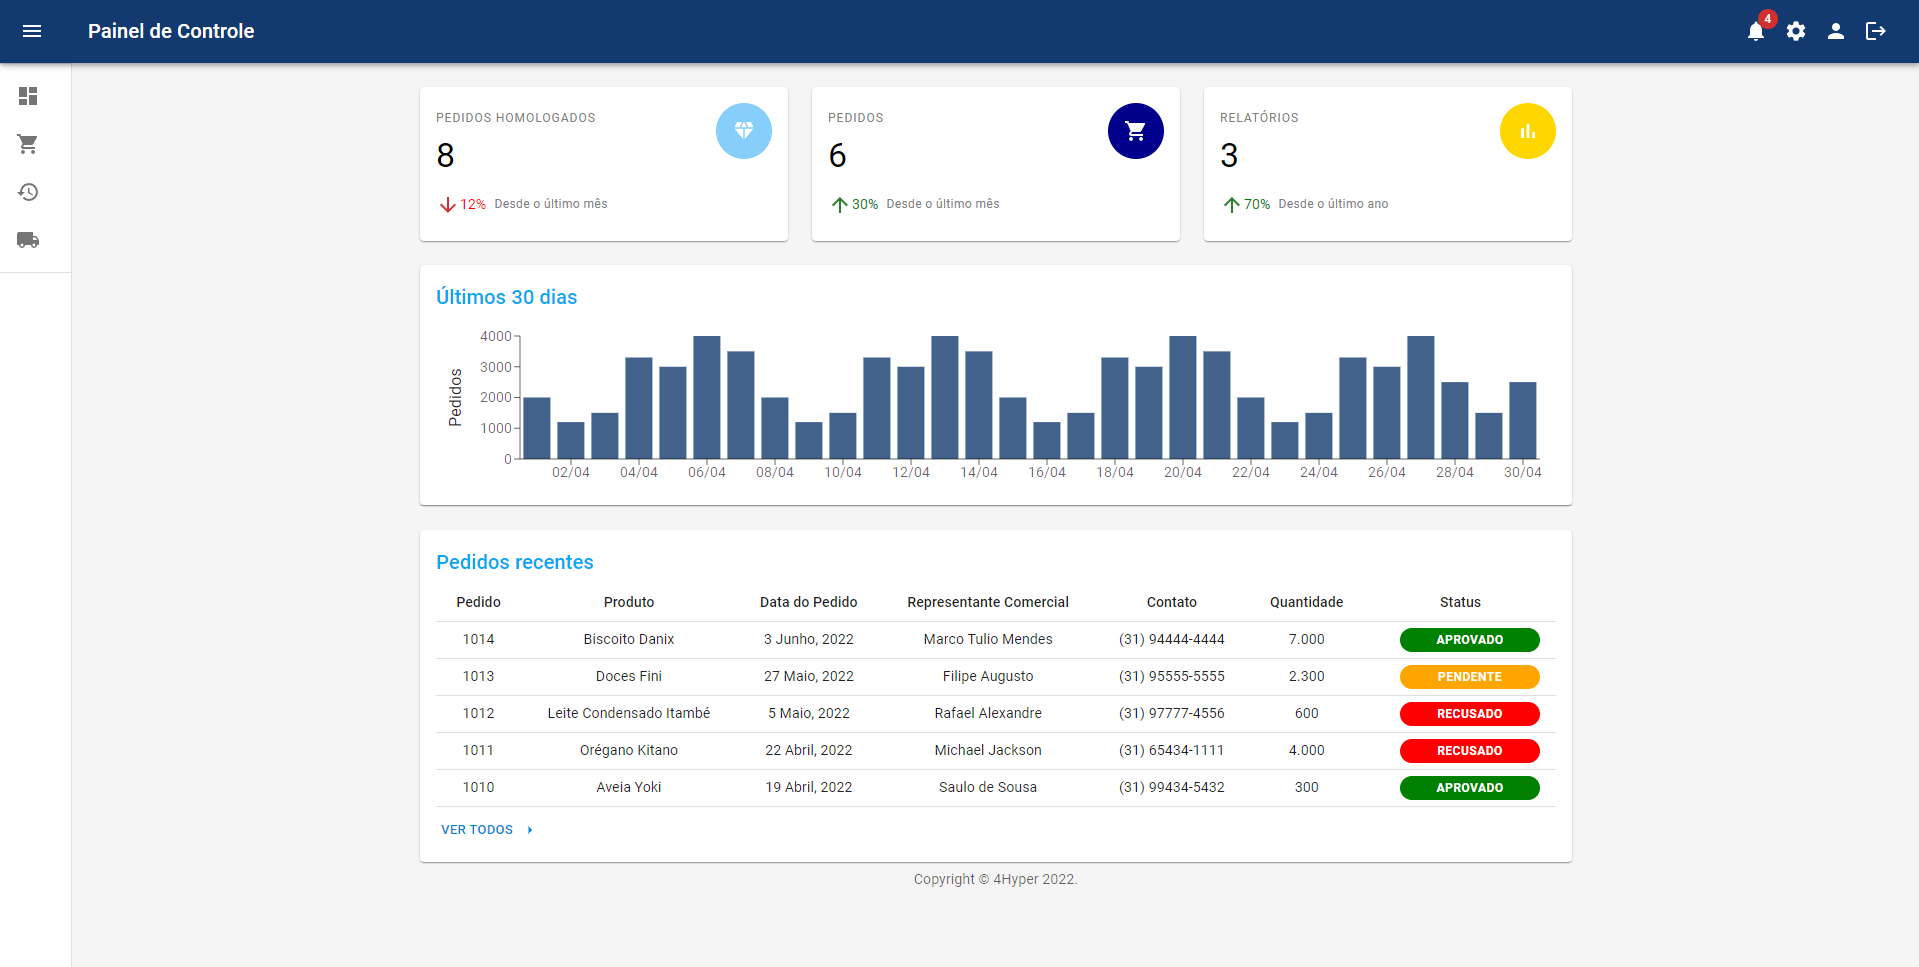The height and width of the screenshot is (967, 1919).
Task: Open the hamburger navigation menu
Action: (32, 31)
